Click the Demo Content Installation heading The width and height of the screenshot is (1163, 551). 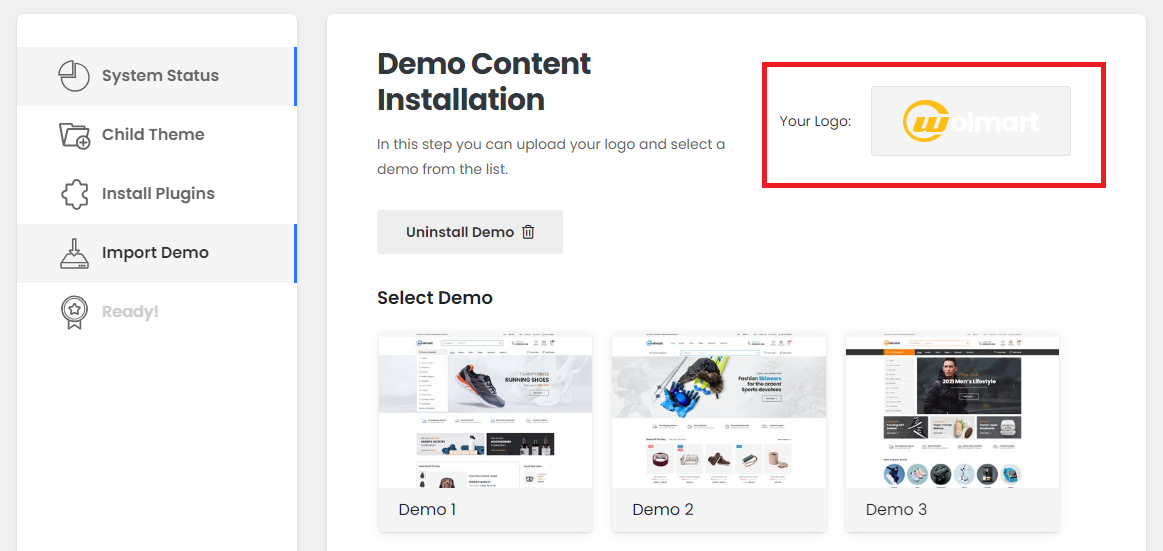coord(484,82)
